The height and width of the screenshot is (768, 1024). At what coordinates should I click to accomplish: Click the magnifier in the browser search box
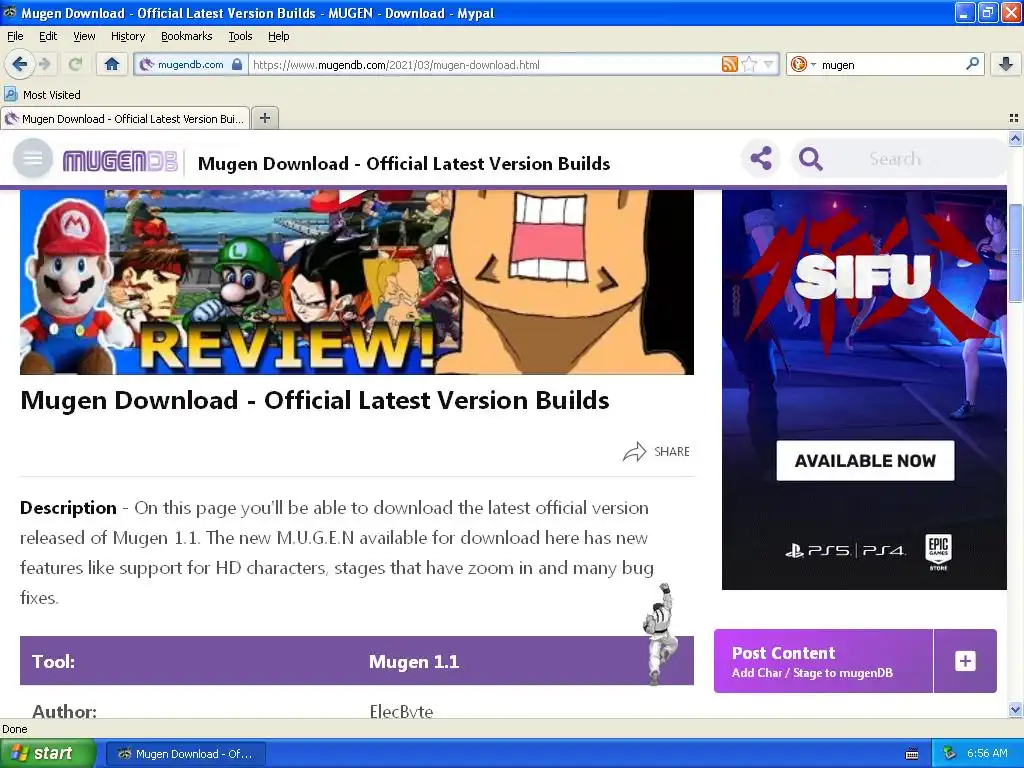tap(972, 64)
